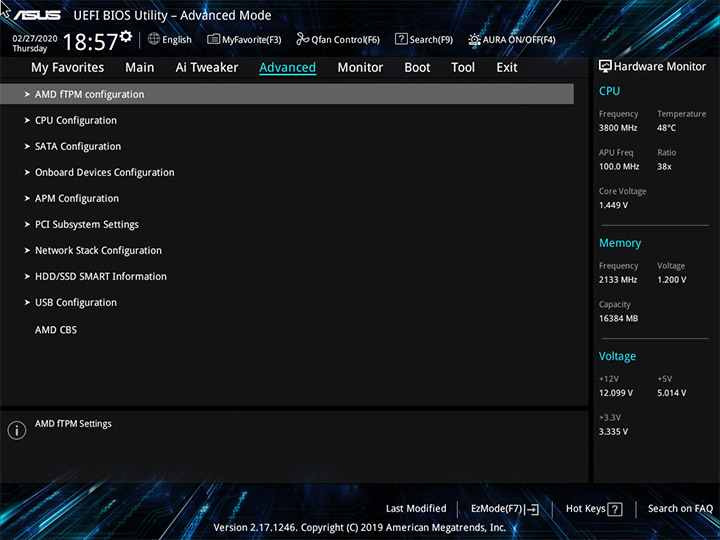The width and height of the screenshot is (720, 540).
Task: Click the Hardware Monitor display icon
Action: click(605, 66)
